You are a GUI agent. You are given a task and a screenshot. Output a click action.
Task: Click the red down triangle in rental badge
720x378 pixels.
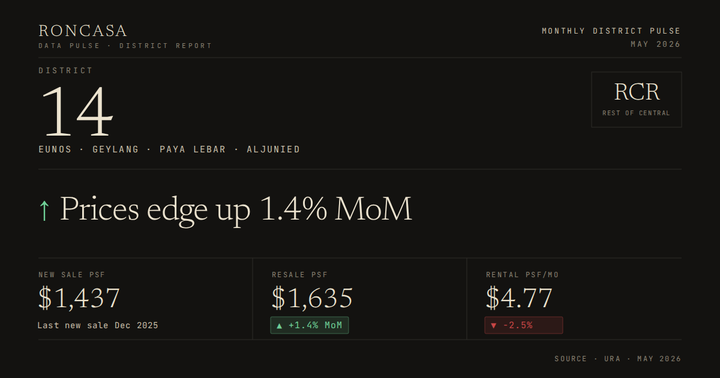[494, 326]
